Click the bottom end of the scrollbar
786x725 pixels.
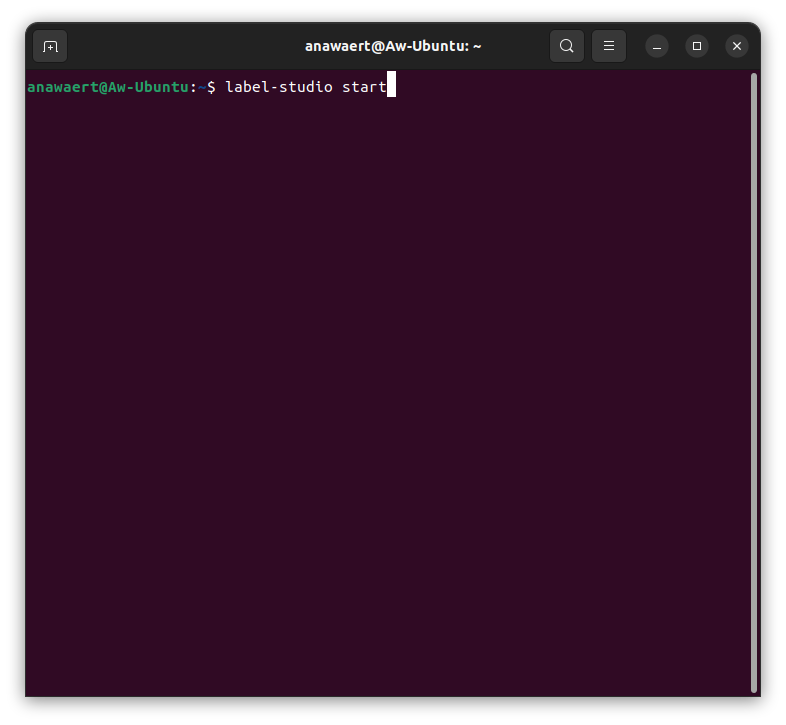[754, 686]
